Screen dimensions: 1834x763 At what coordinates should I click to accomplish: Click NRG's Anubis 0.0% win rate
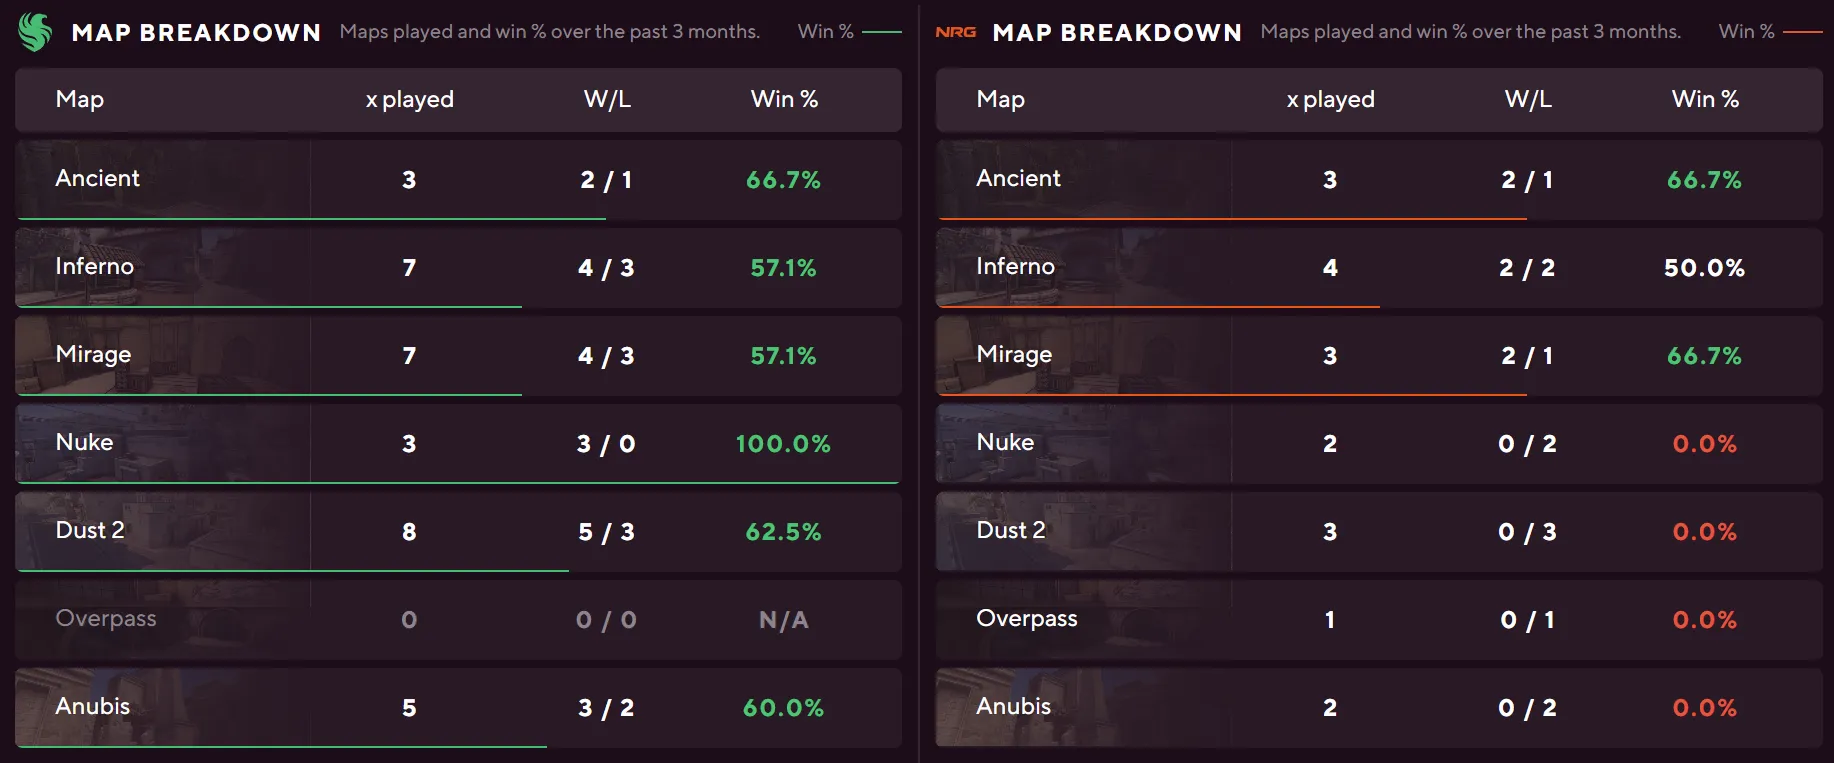[1704, 708]
